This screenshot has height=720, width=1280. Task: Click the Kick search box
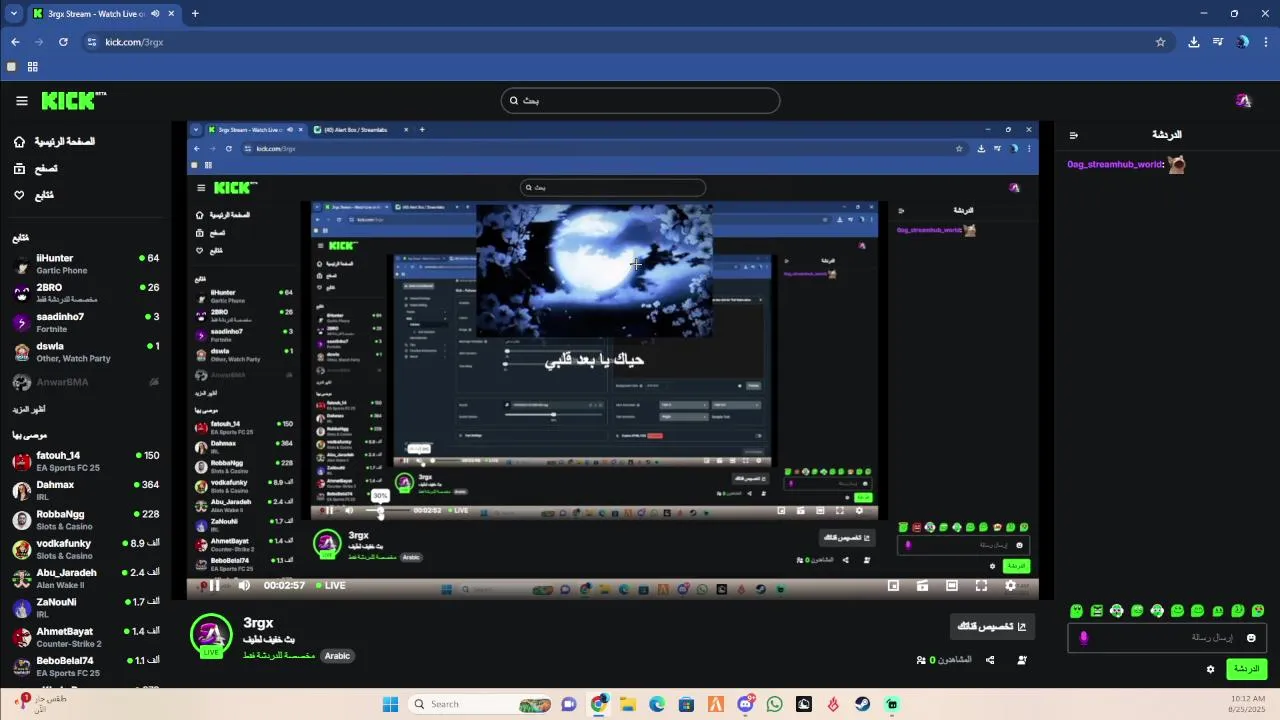click(x=640, y=100)
